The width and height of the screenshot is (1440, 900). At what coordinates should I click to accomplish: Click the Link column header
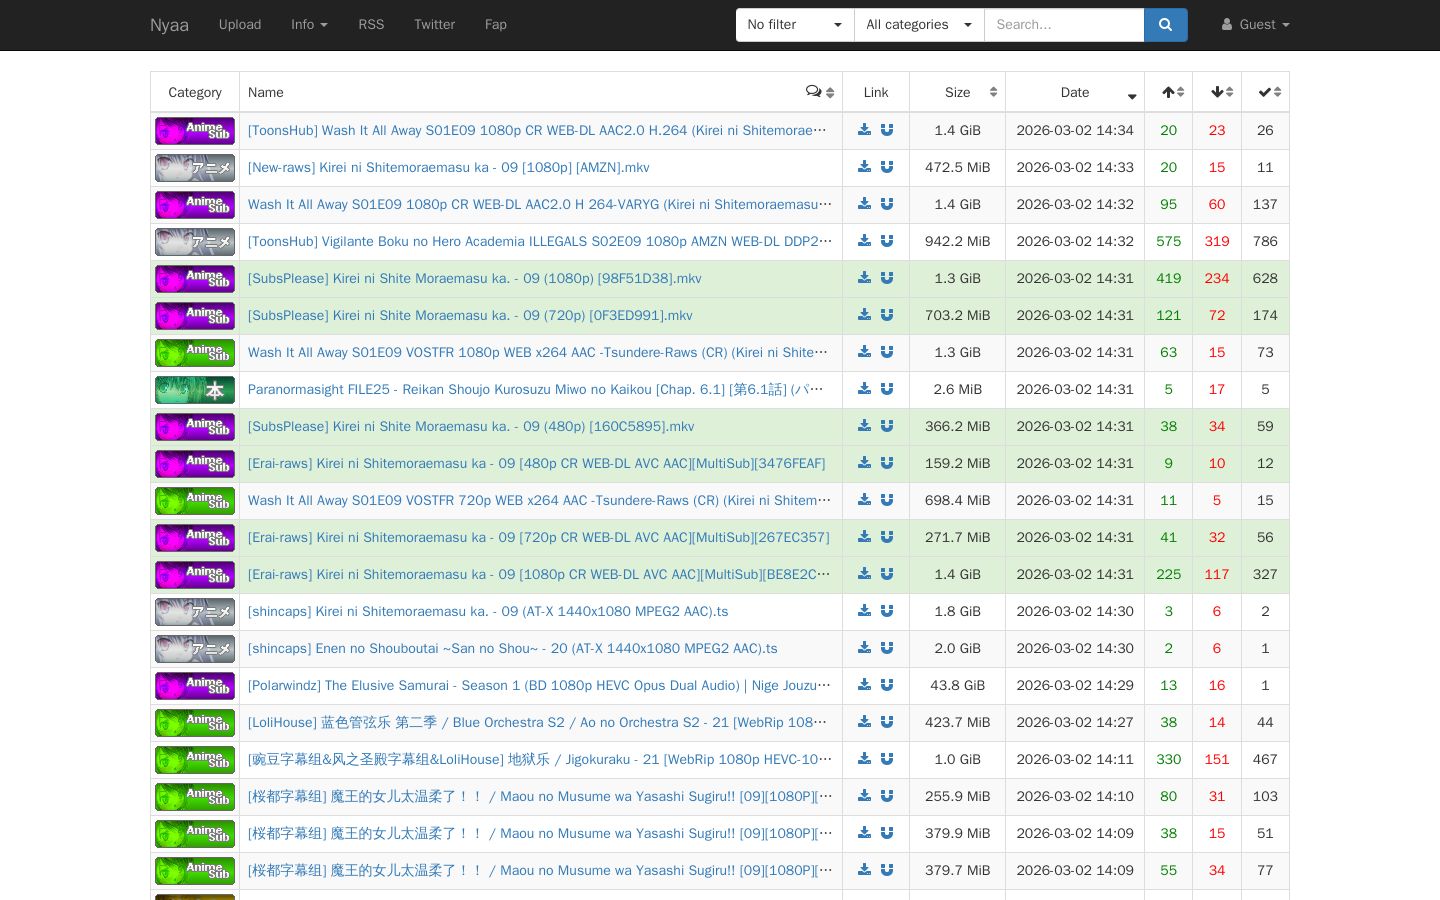point(876,92)
